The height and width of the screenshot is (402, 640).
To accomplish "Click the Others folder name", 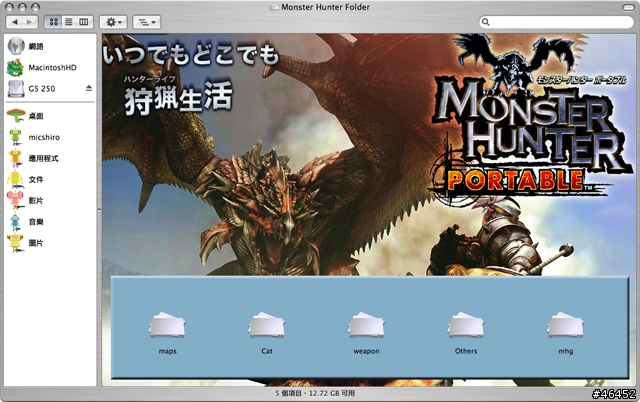I will (466, 351).
